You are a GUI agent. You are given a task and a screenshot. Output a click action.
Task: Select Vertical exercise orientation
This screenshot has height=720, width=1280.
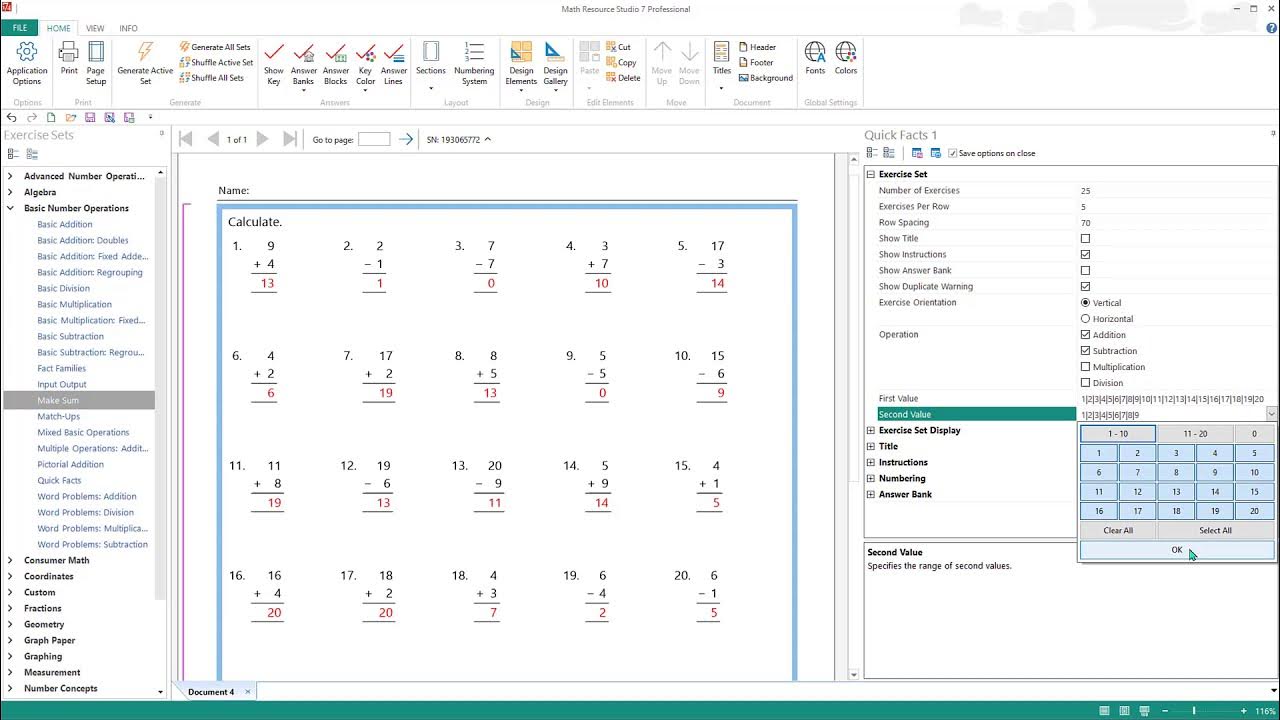1086,302
